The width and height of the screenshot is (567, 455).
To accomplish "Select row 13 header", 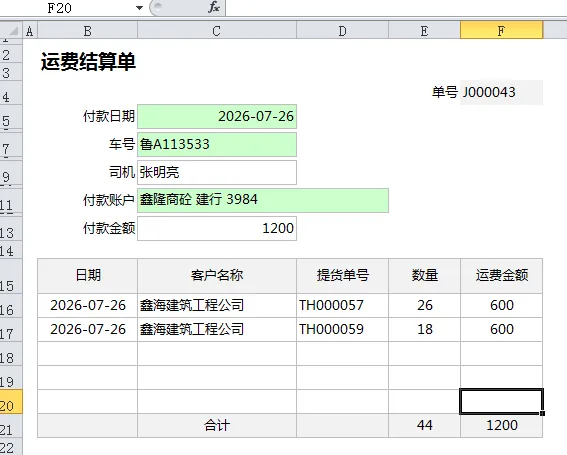I will 11,230.
